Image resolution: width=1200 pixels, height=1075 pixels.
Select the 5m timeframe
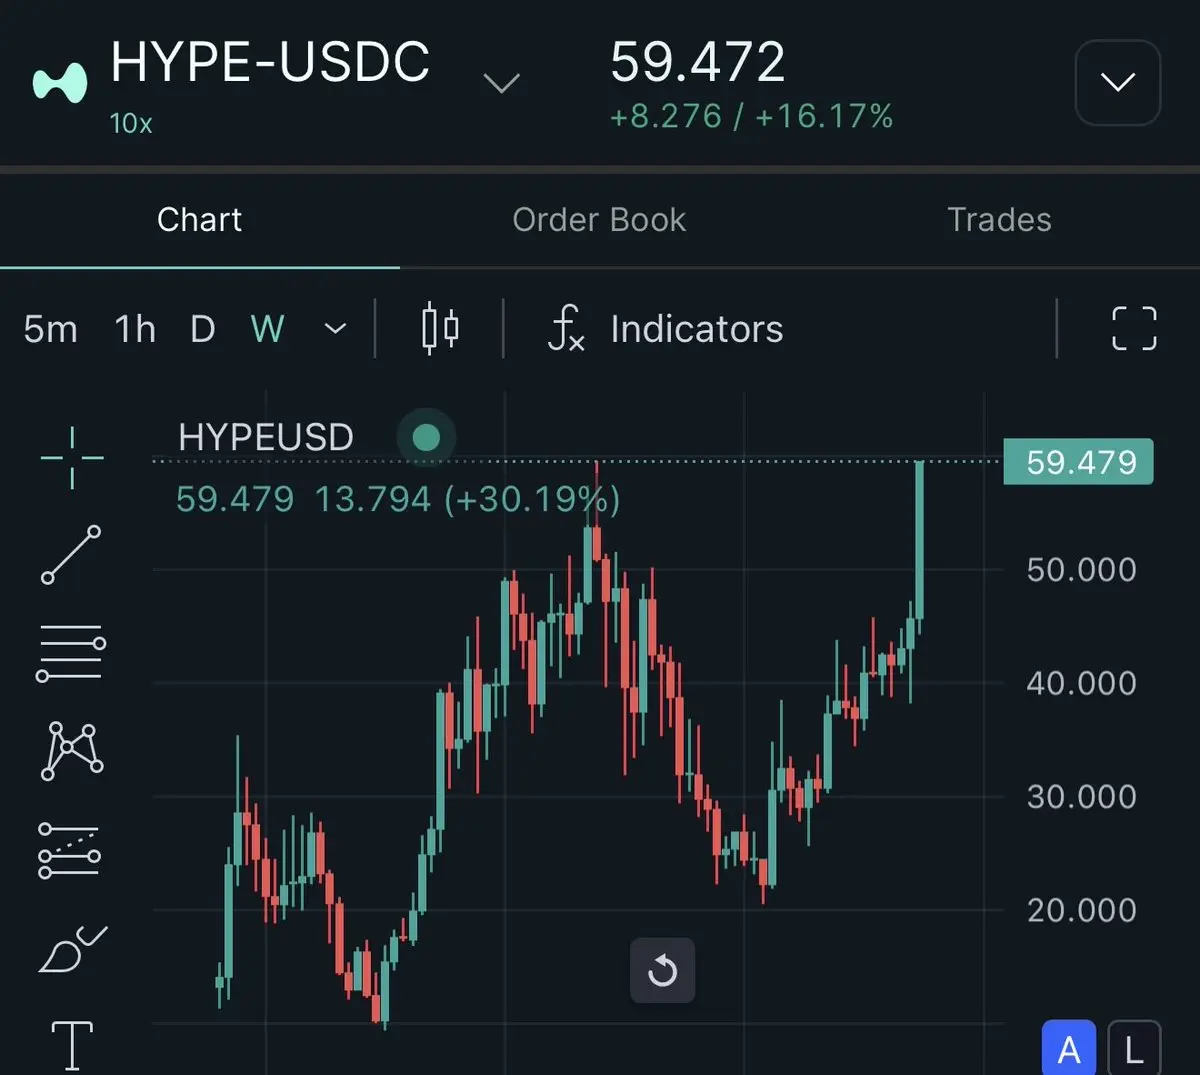click(50, 329)
